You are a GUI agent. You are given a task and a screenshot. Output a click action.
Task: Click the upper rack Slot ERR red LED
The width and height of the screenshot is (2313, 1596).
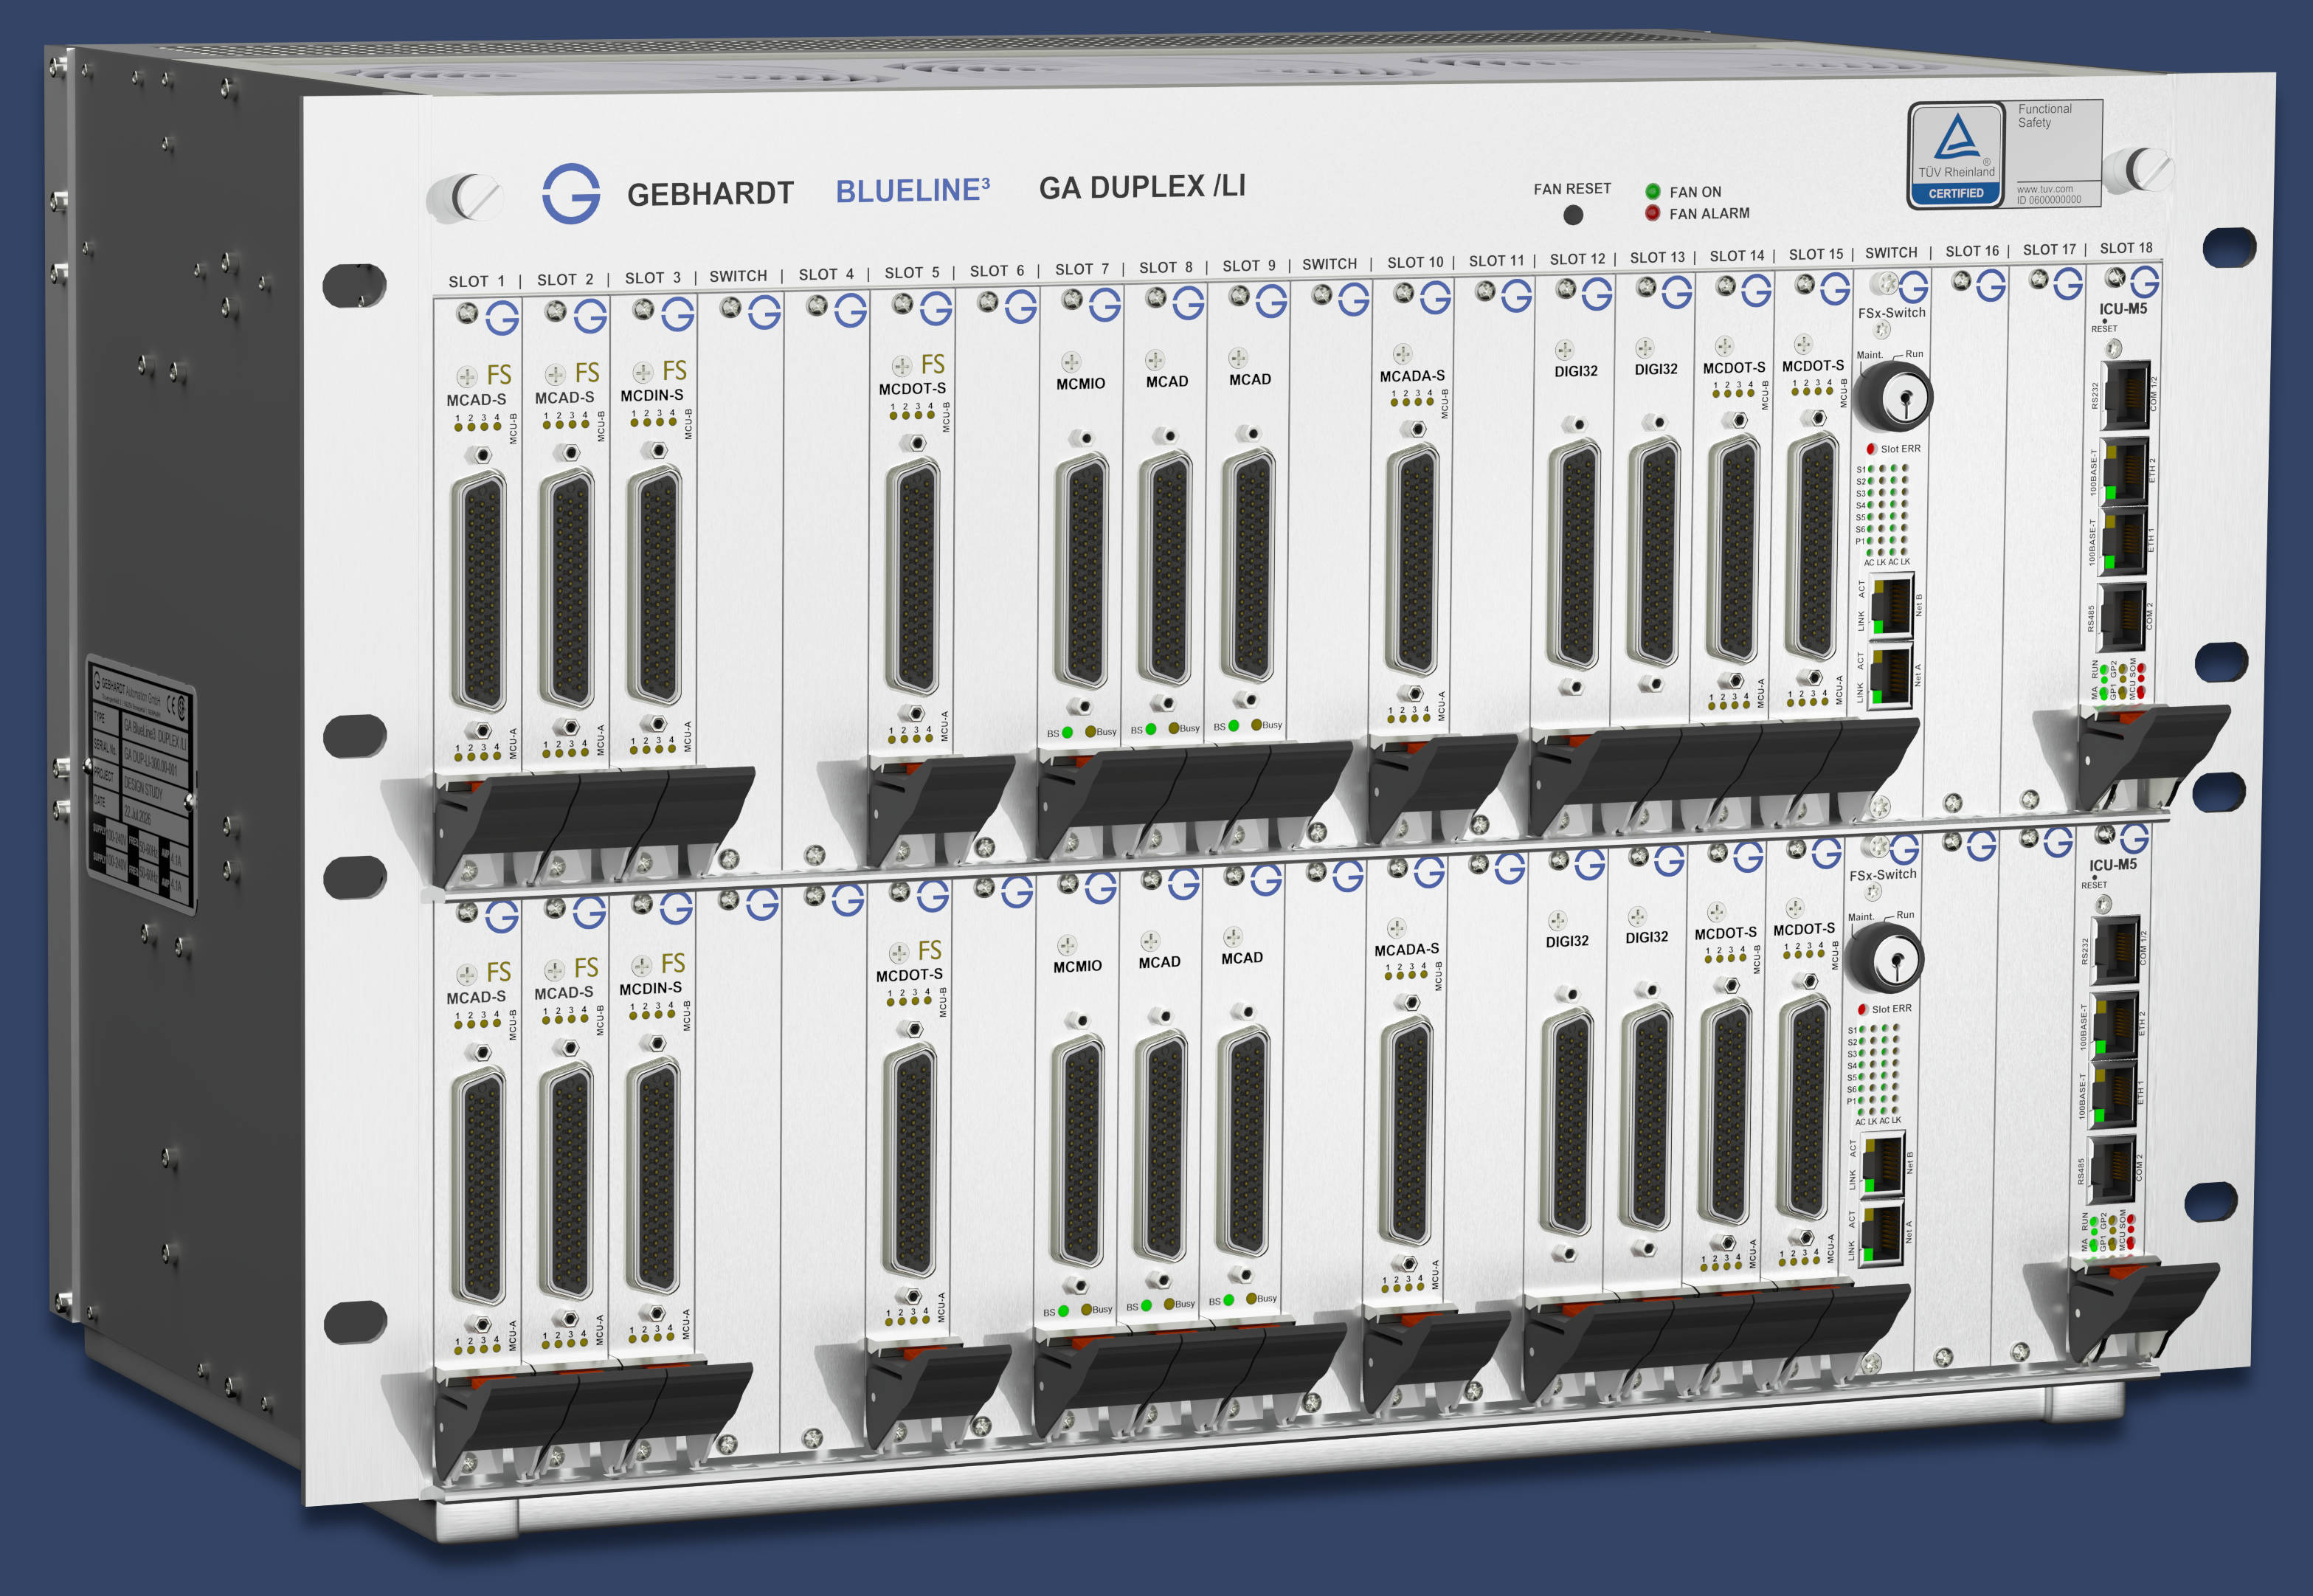pos(1870,449)
